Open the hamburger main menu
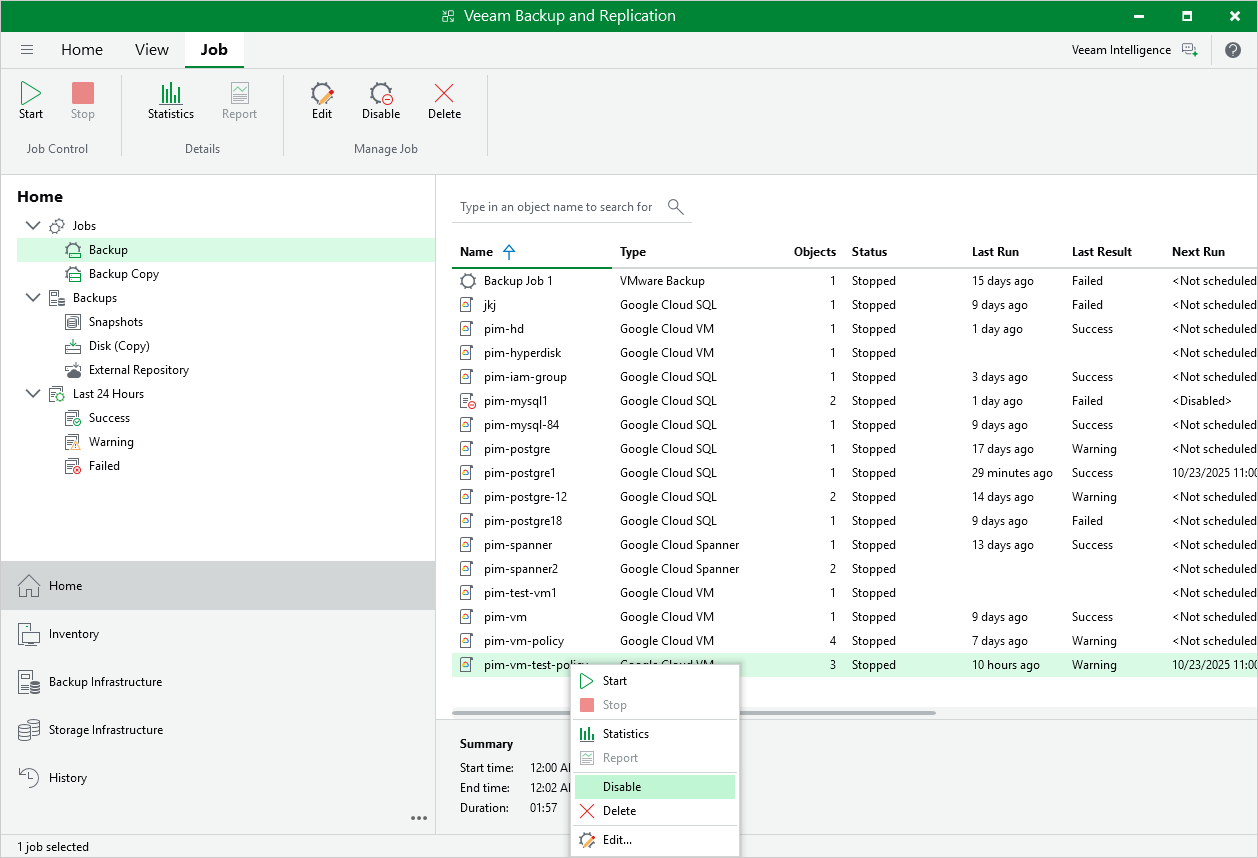Screen dimensions: 1258x858 click(27, 50)
